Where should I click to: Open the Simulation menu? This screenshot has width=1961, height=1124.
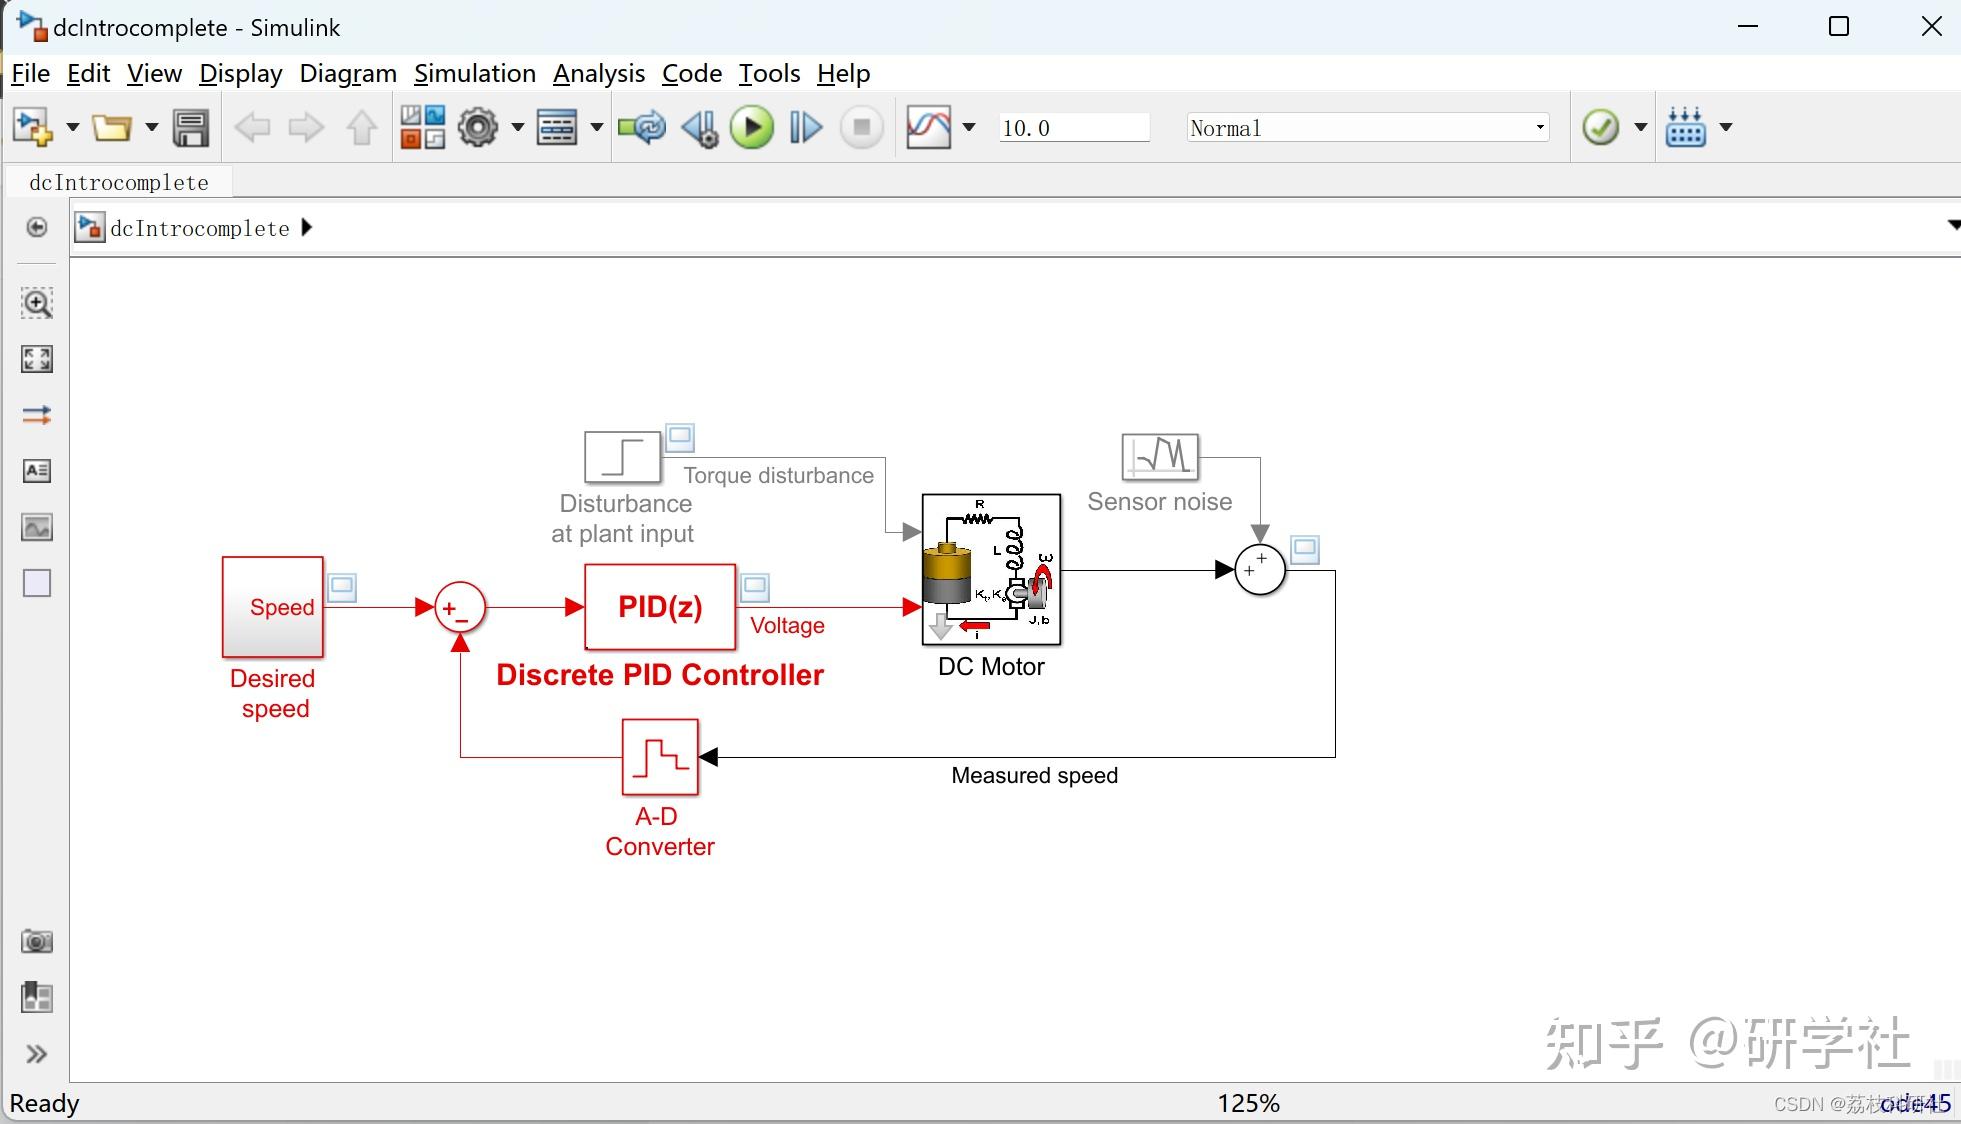coord(474,73)
